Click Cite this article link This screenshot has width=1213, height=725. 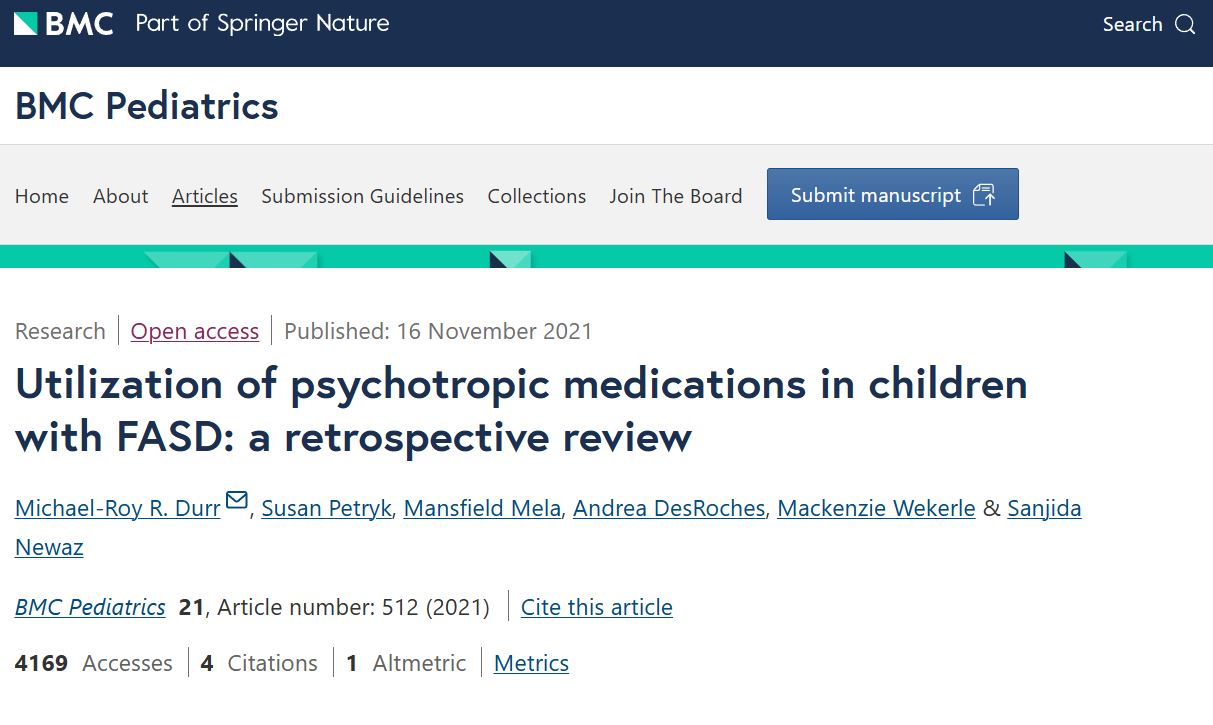[597, 607]
